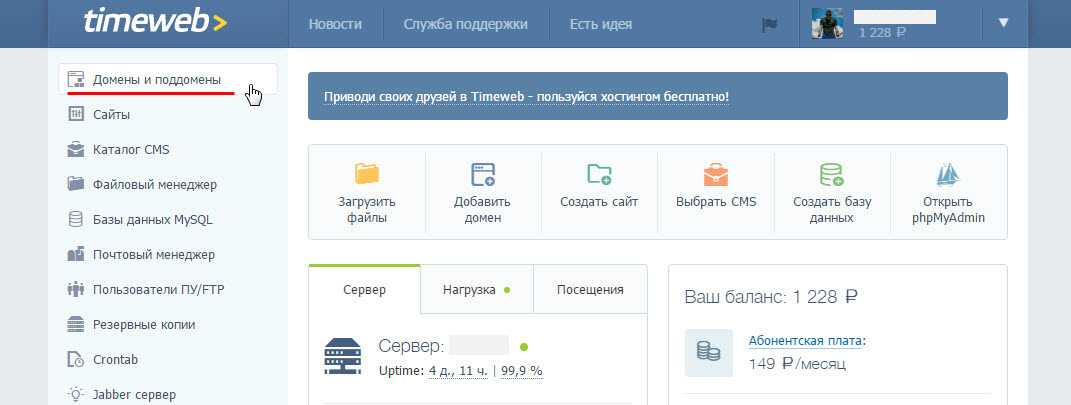Click the Почтовый менеджер mailbox icon
1071x405 pixels.
click(76, 254)
